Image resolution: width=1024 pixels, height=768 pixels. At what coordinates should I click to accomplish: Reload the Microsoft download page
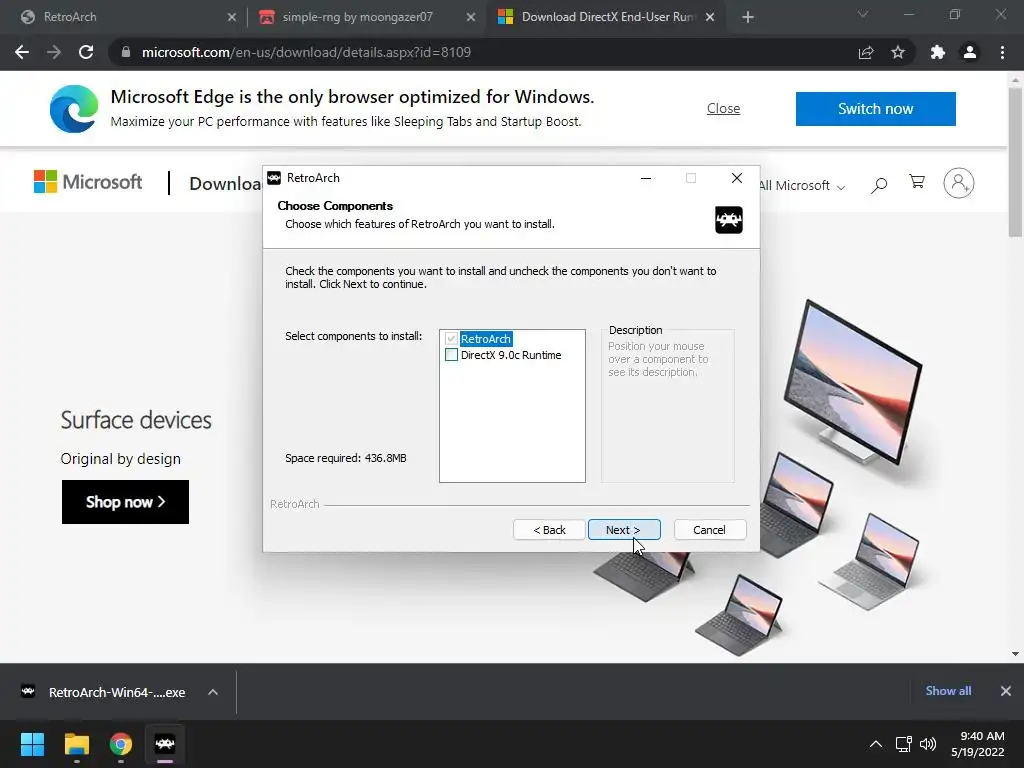(x=86, y=52)
